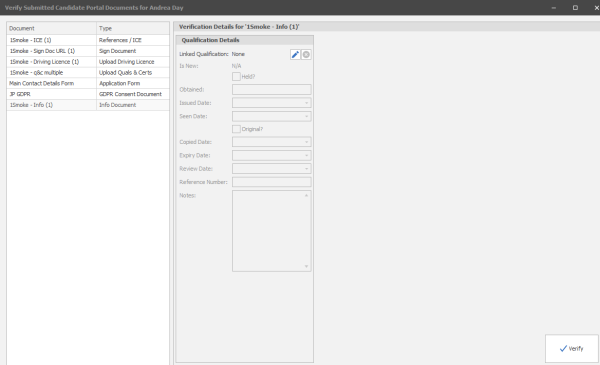Select the '1Smoke - Driving Licence (1)' row
This screenshot has height=365, width=600.
(88, 62)
